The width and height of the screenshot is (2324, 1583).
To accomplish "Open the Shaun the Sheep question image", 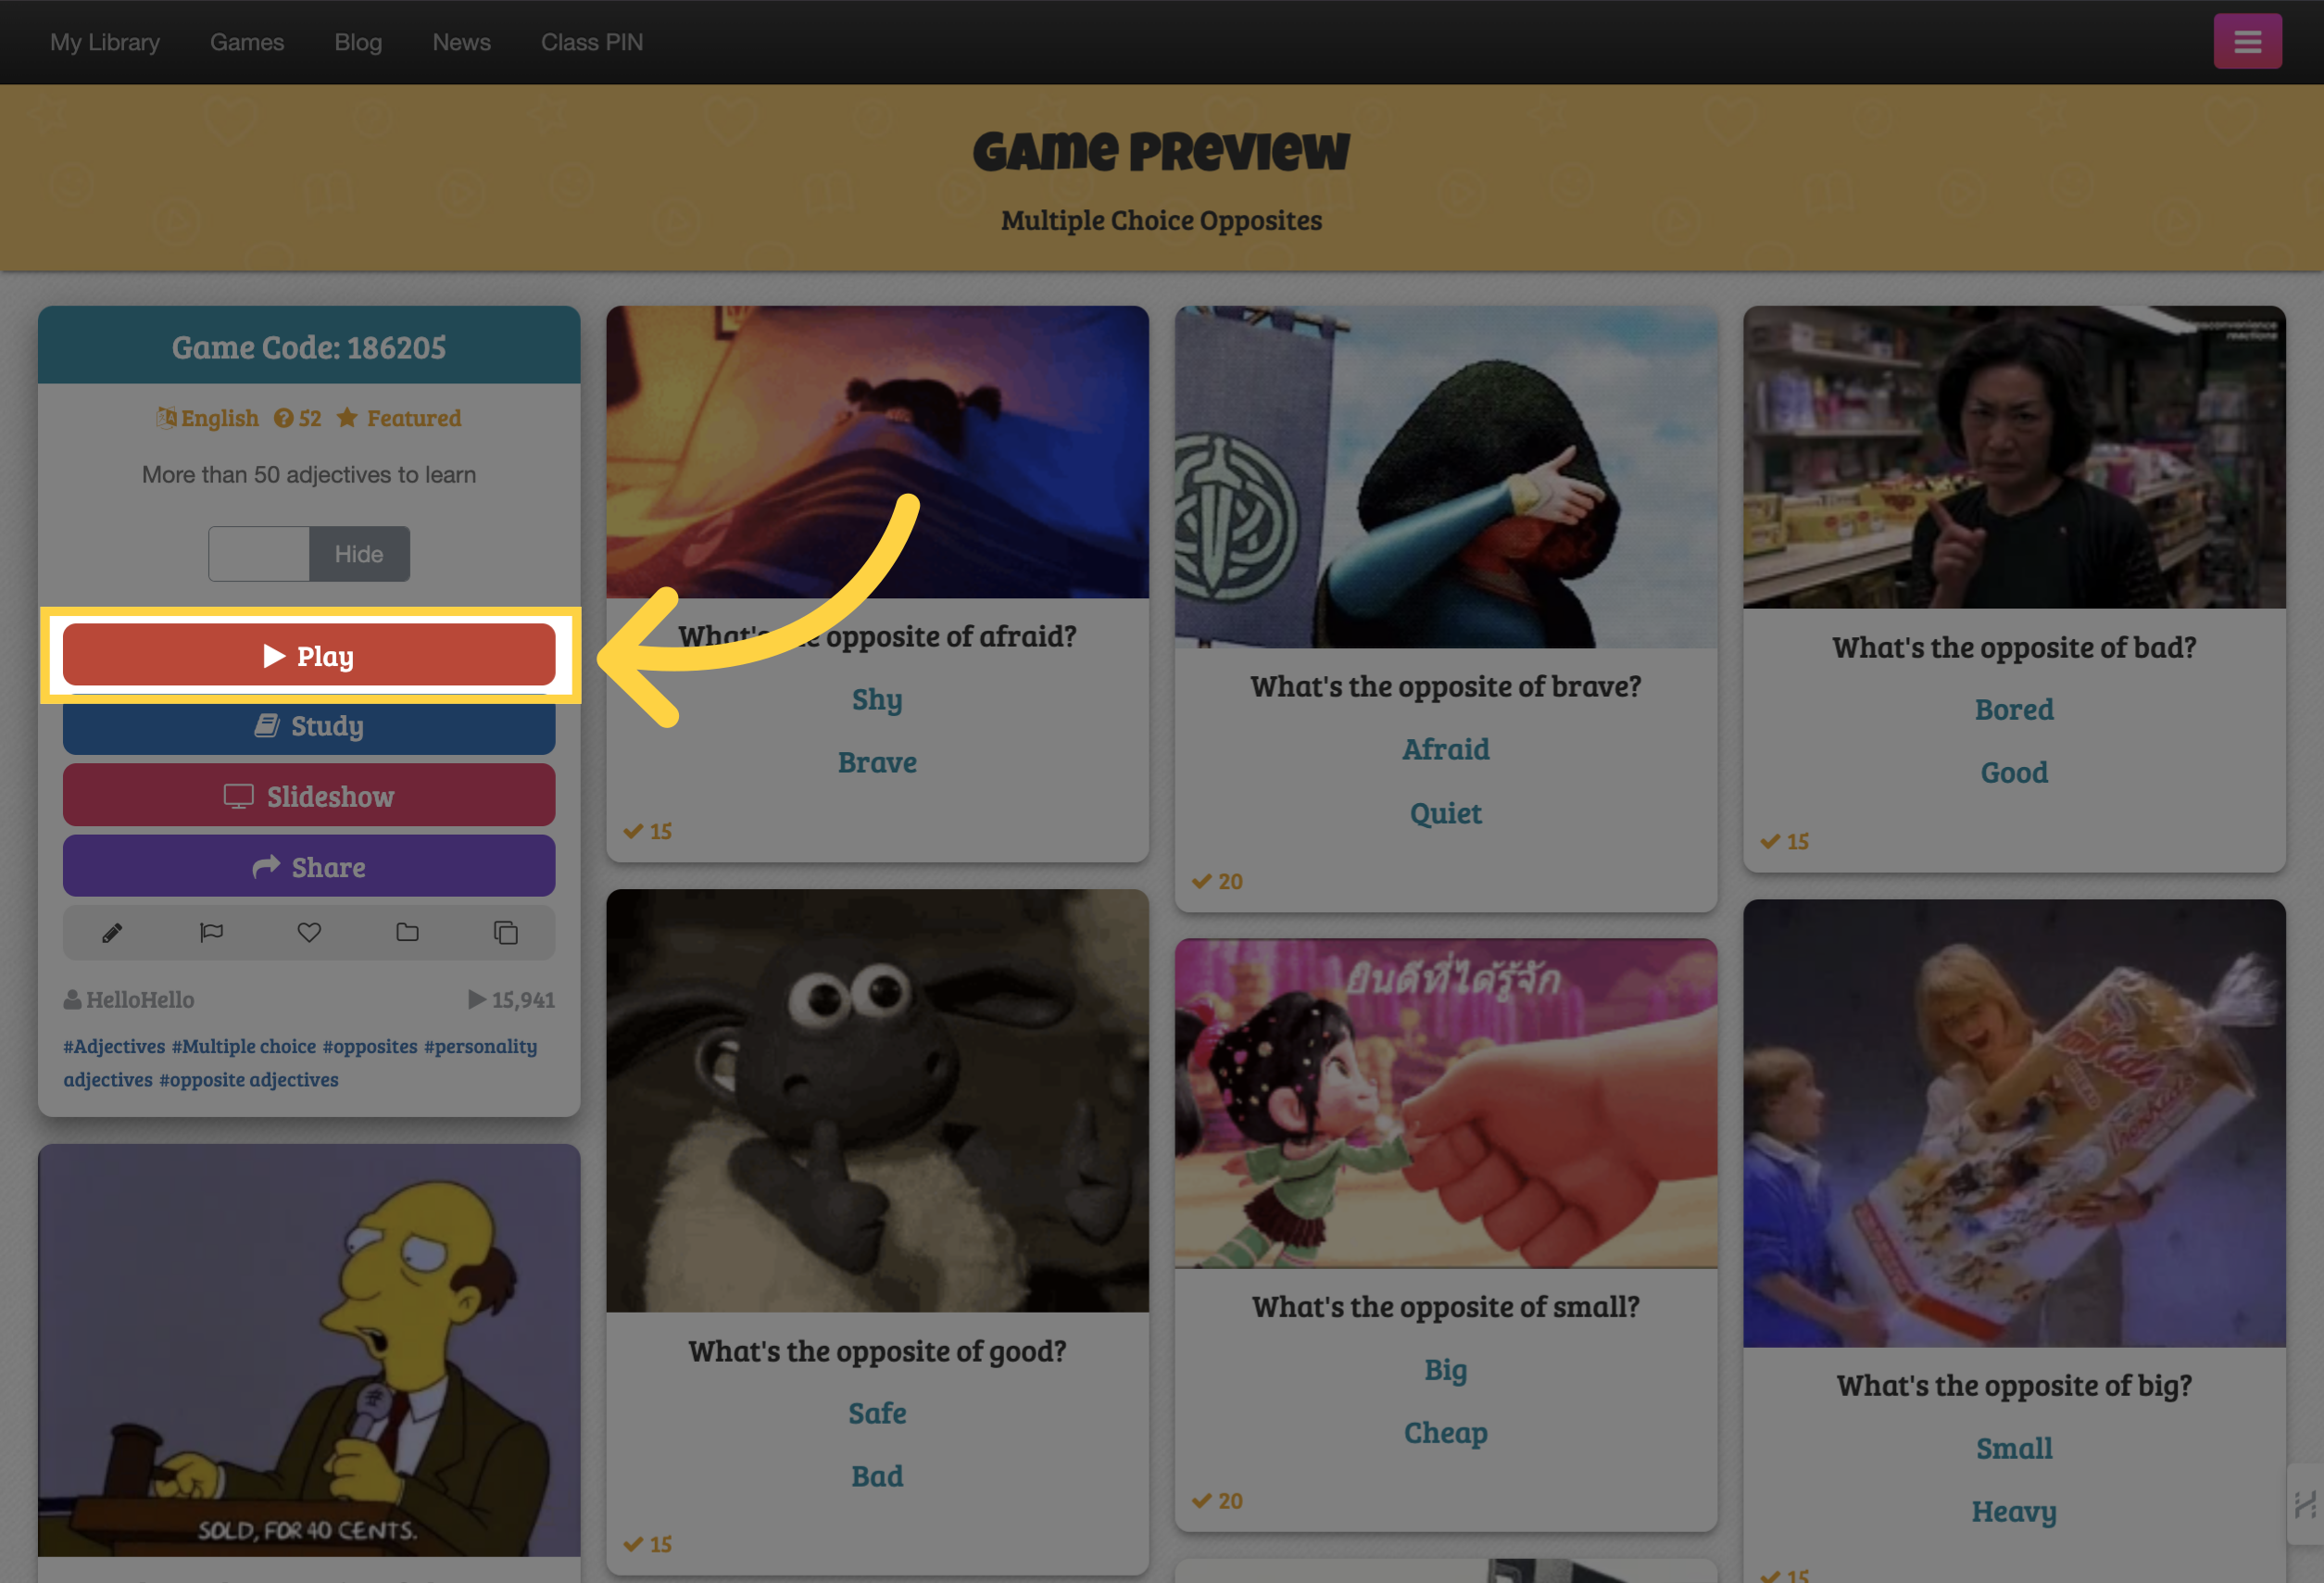I will [x=877, y=1101].
